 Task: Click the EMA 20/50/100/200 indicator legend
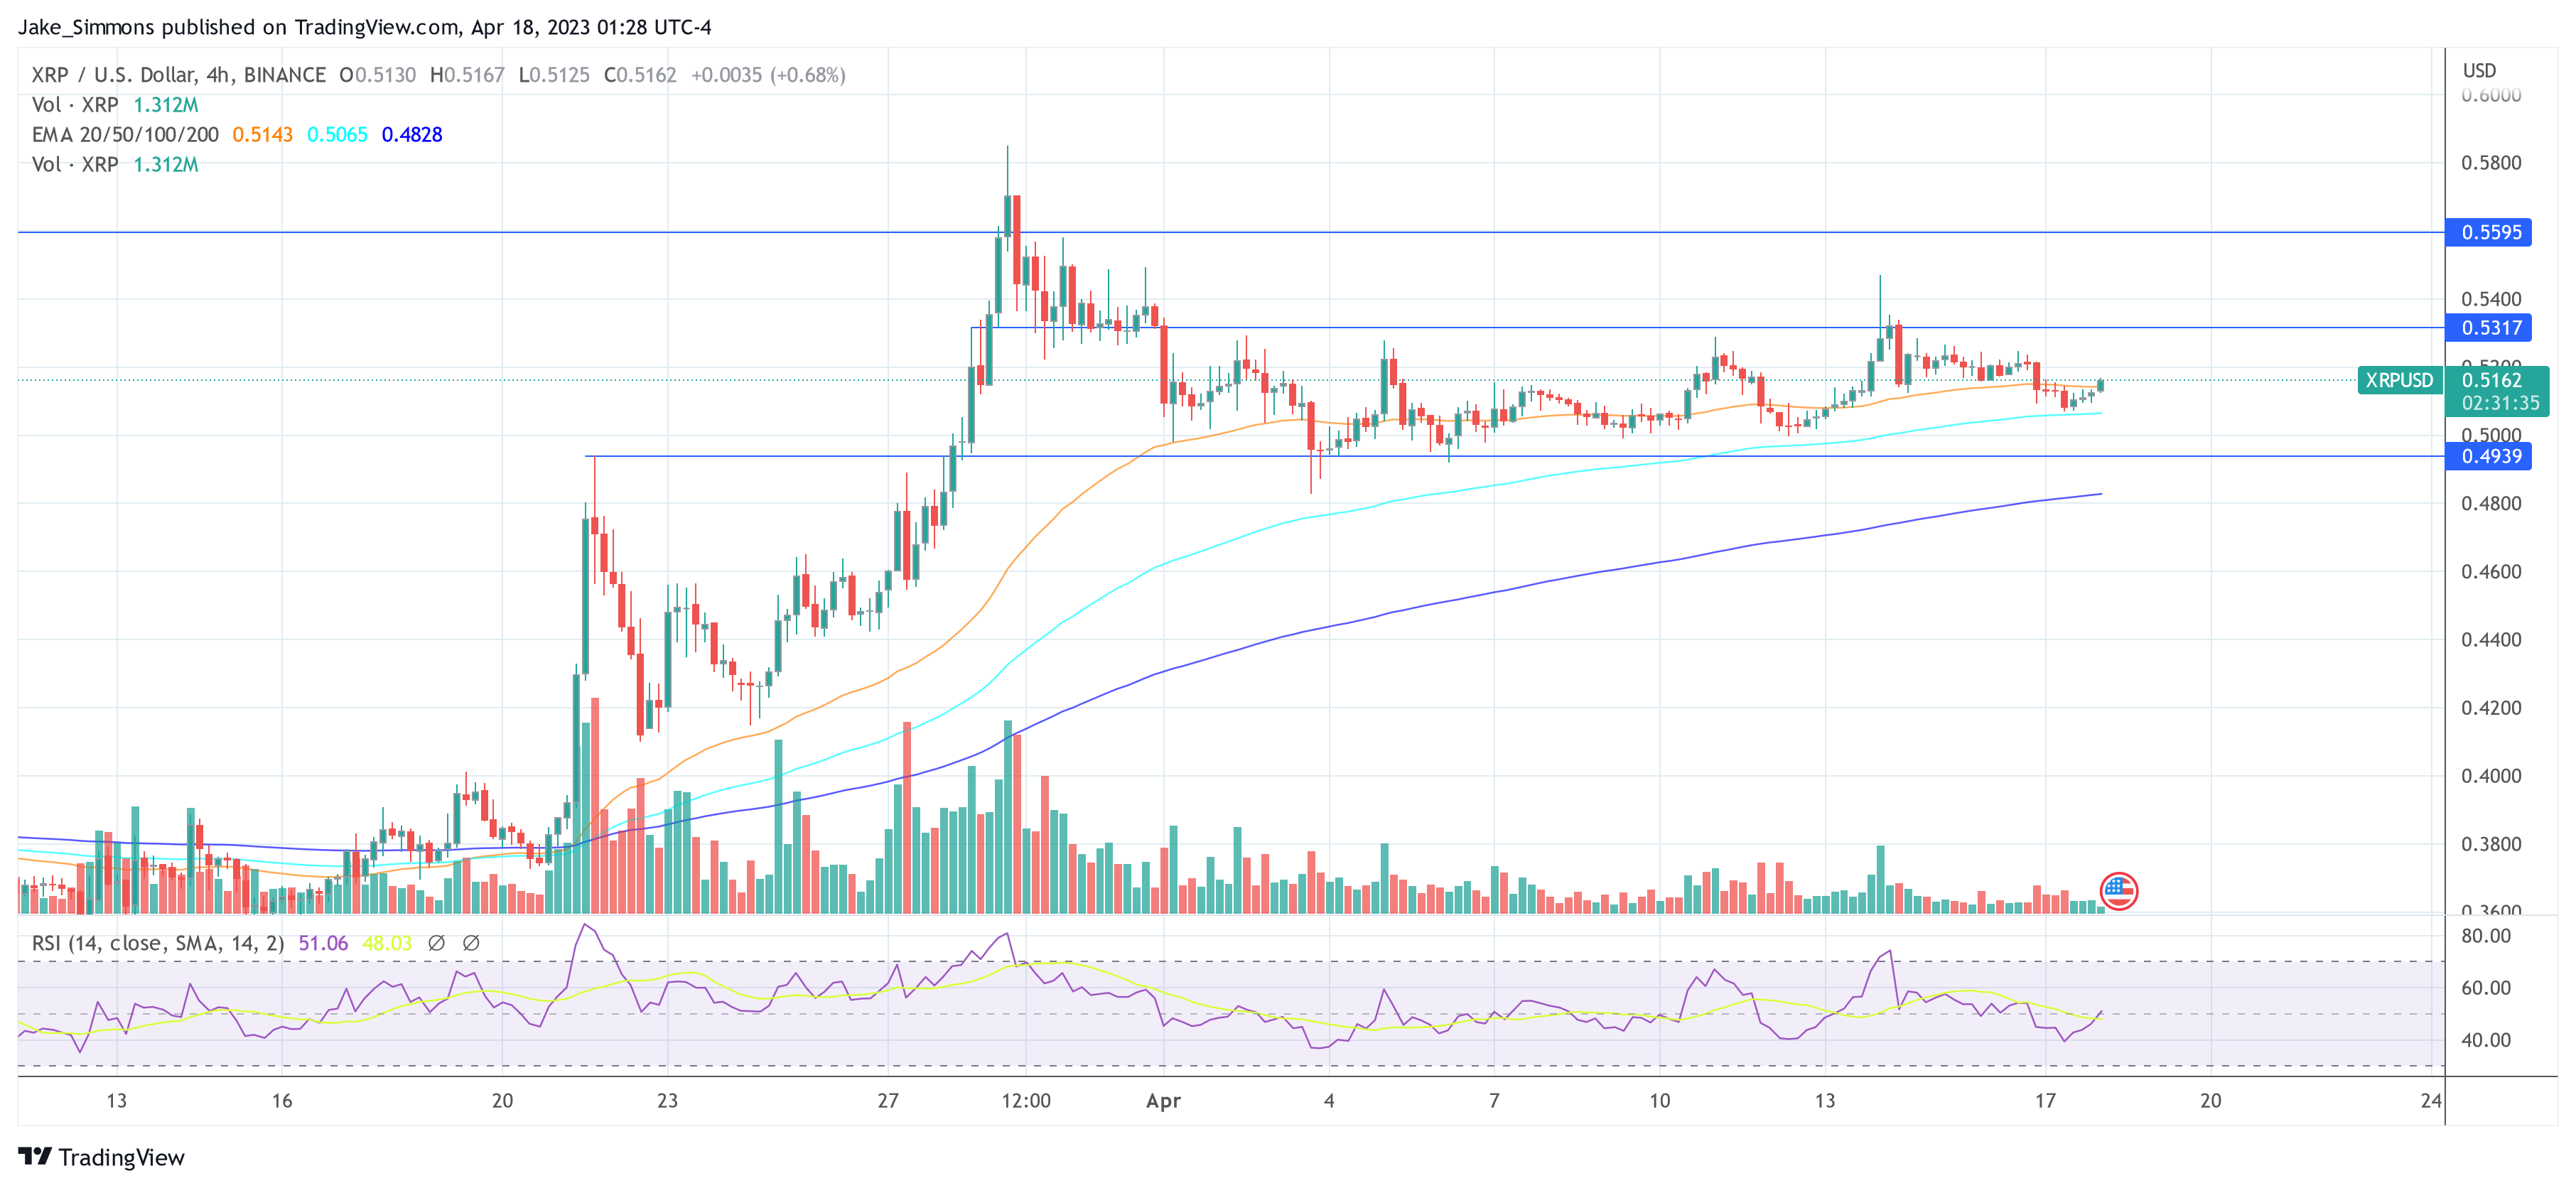click(125, 135)
